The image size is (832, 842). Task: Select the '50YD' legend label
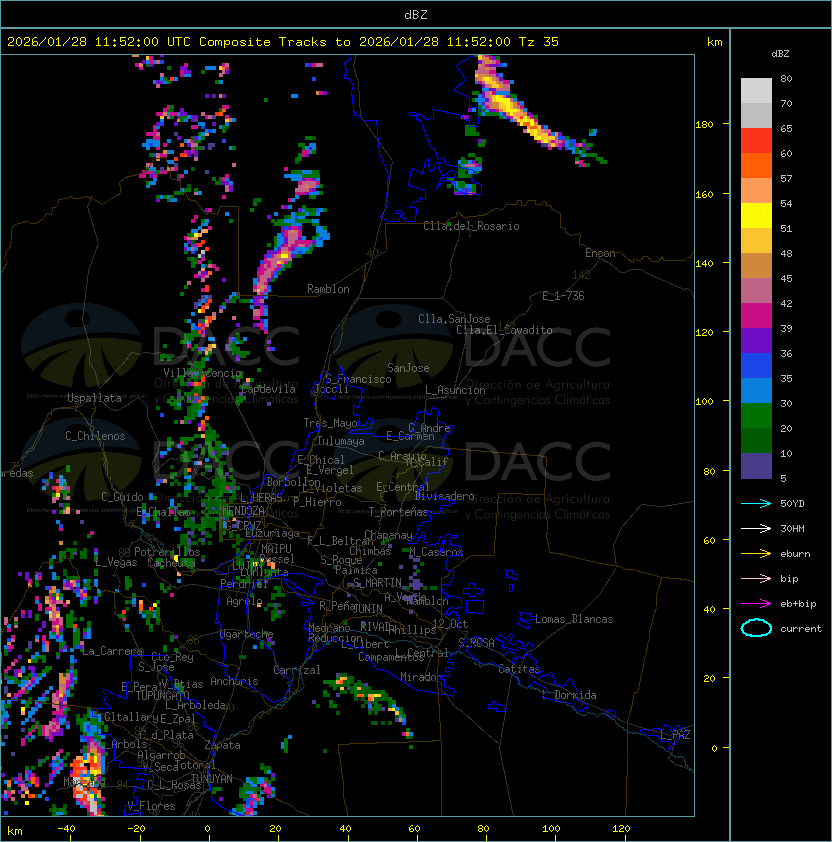point(792,503)
